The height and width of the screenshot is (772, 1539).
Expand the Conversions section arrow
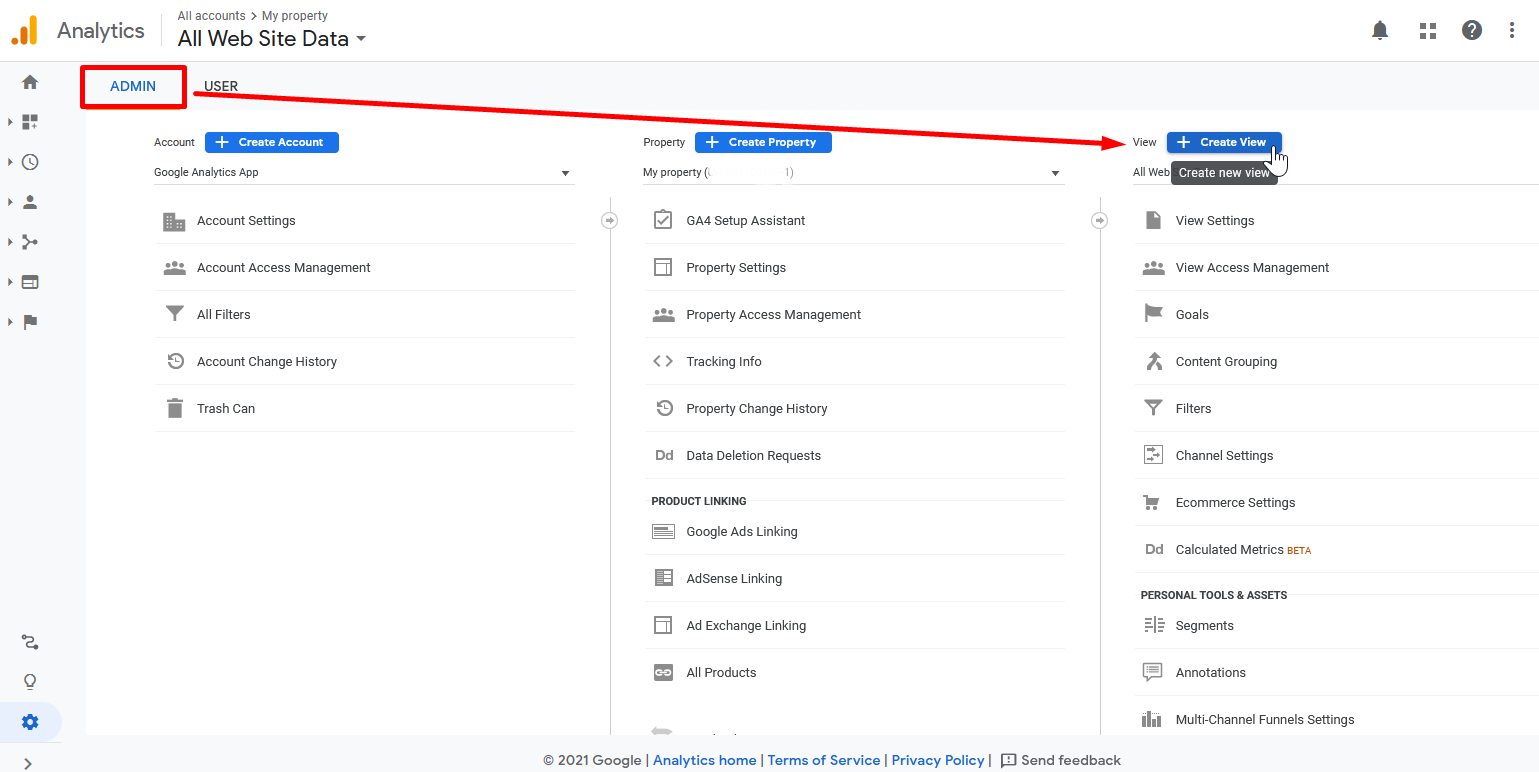(10, 322)
